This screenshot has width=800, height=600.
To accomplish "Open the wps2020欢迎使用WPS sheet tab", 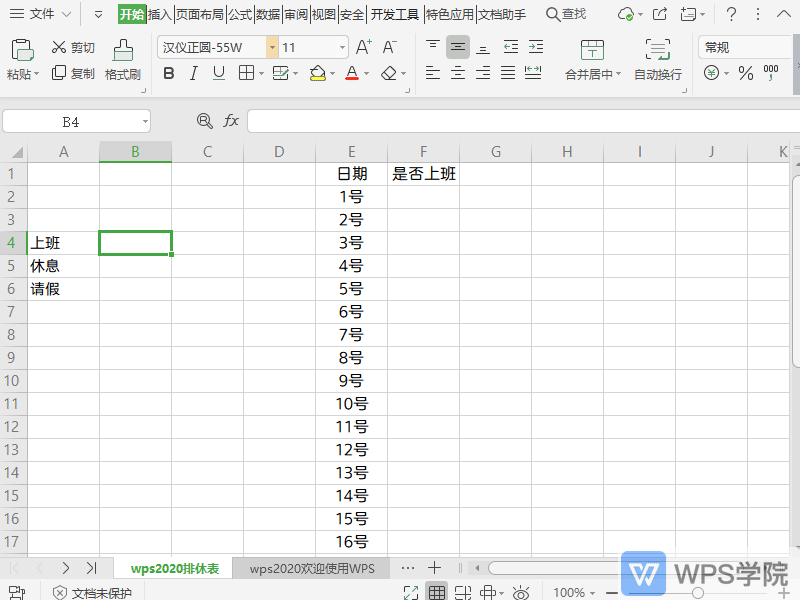I will (312, 568).
